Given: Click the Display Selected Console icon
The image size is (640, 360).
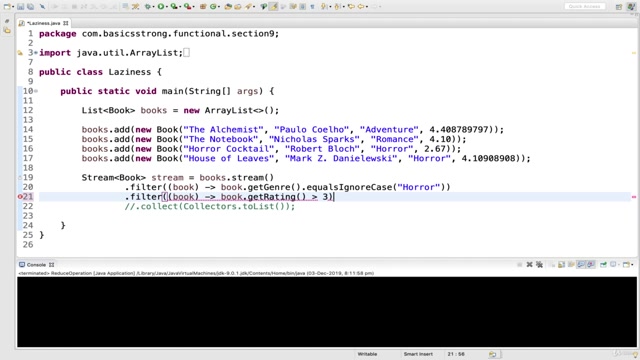Looking at the screenshot, I should 613,265.
